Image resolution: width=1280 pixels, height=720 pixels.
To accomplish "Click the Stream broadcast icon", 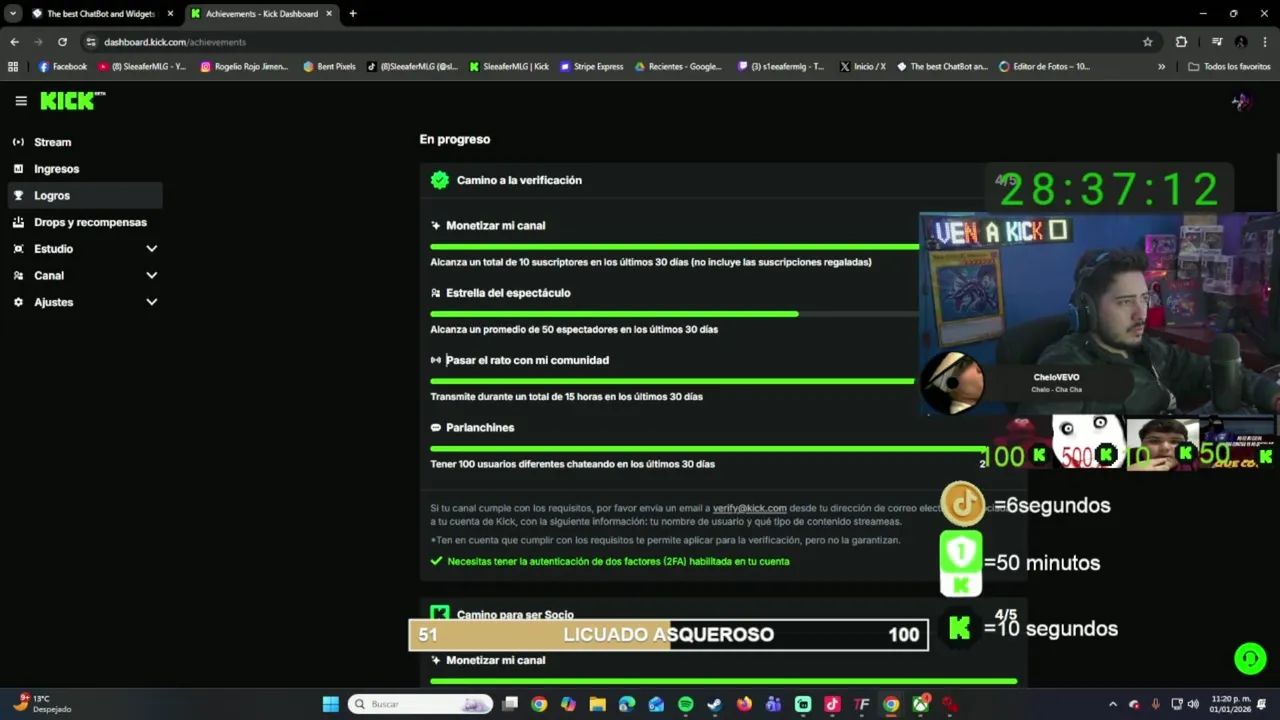I will [x=18, y=142].
